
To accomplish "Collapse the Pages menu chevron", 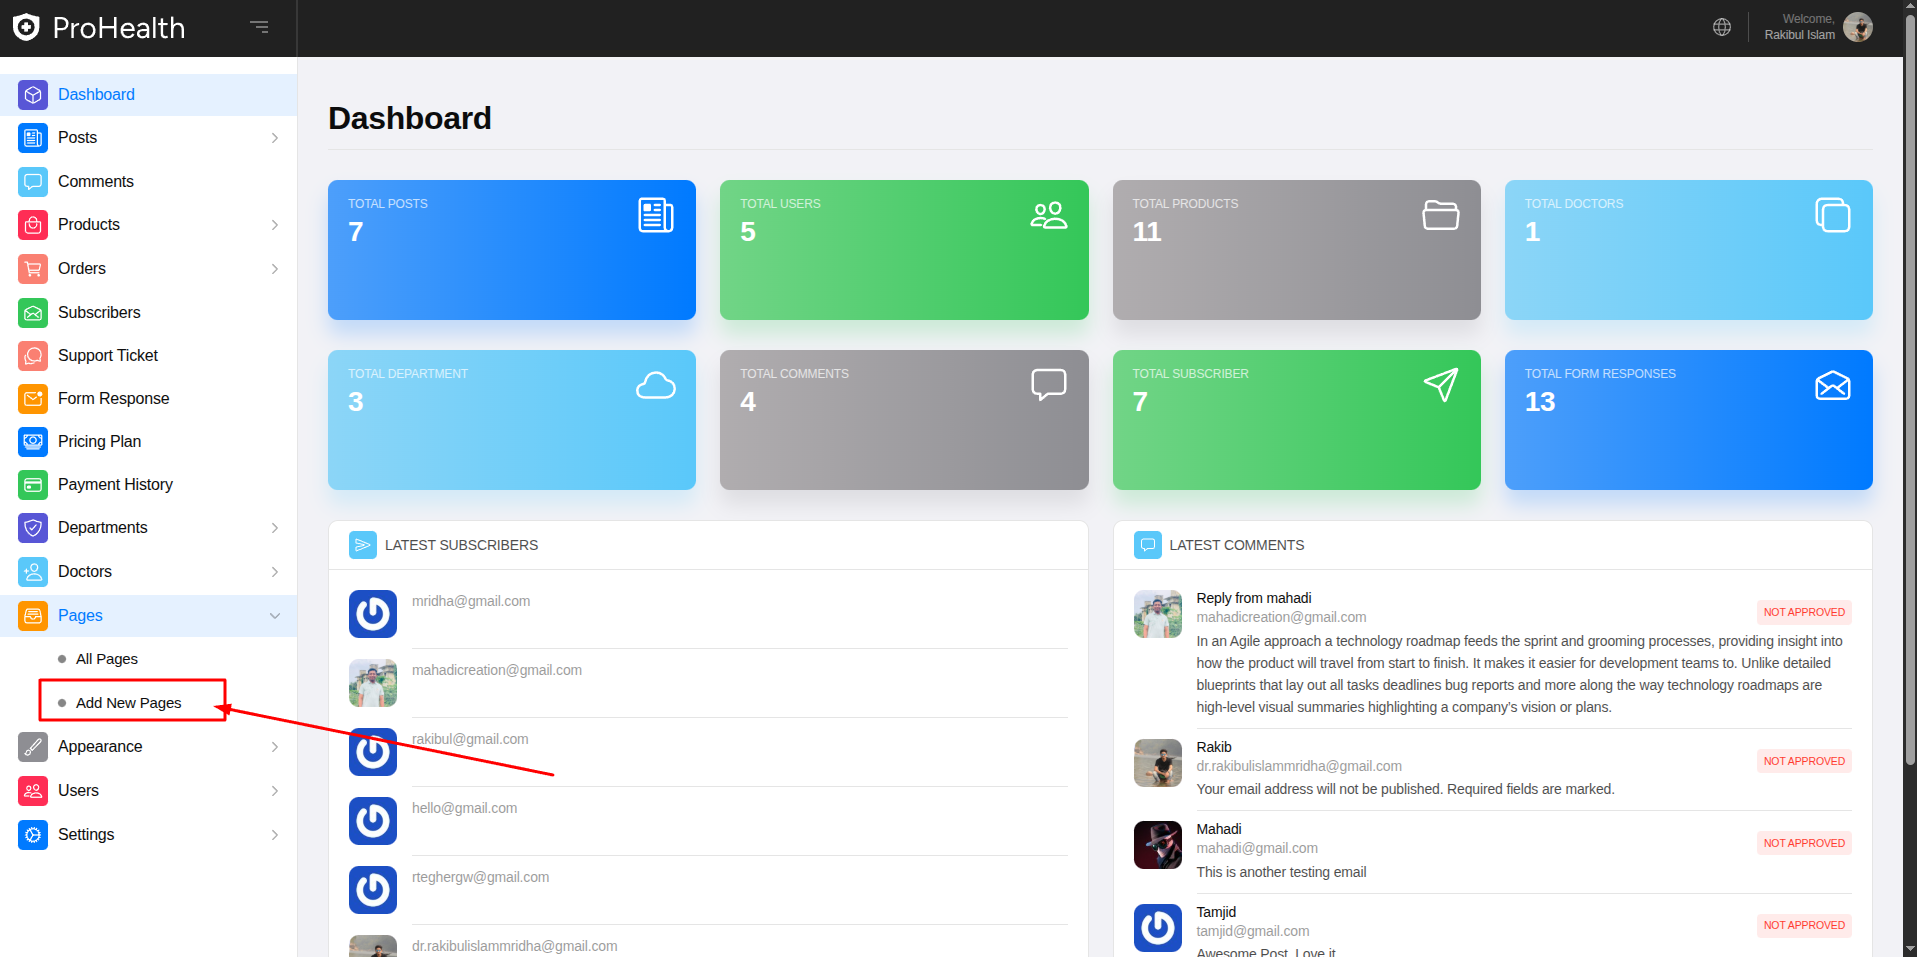I will 275,616.
